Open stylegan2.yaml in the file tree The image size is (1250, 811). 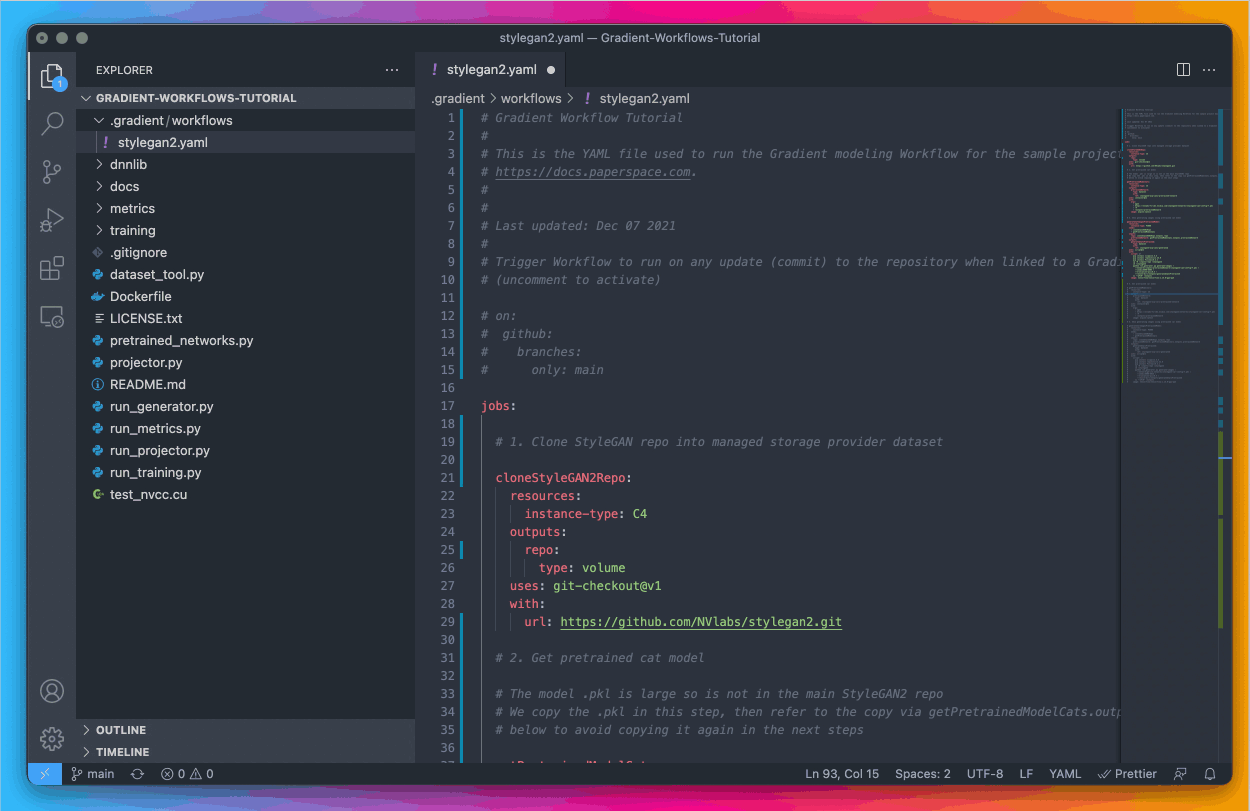pos(246,142)
